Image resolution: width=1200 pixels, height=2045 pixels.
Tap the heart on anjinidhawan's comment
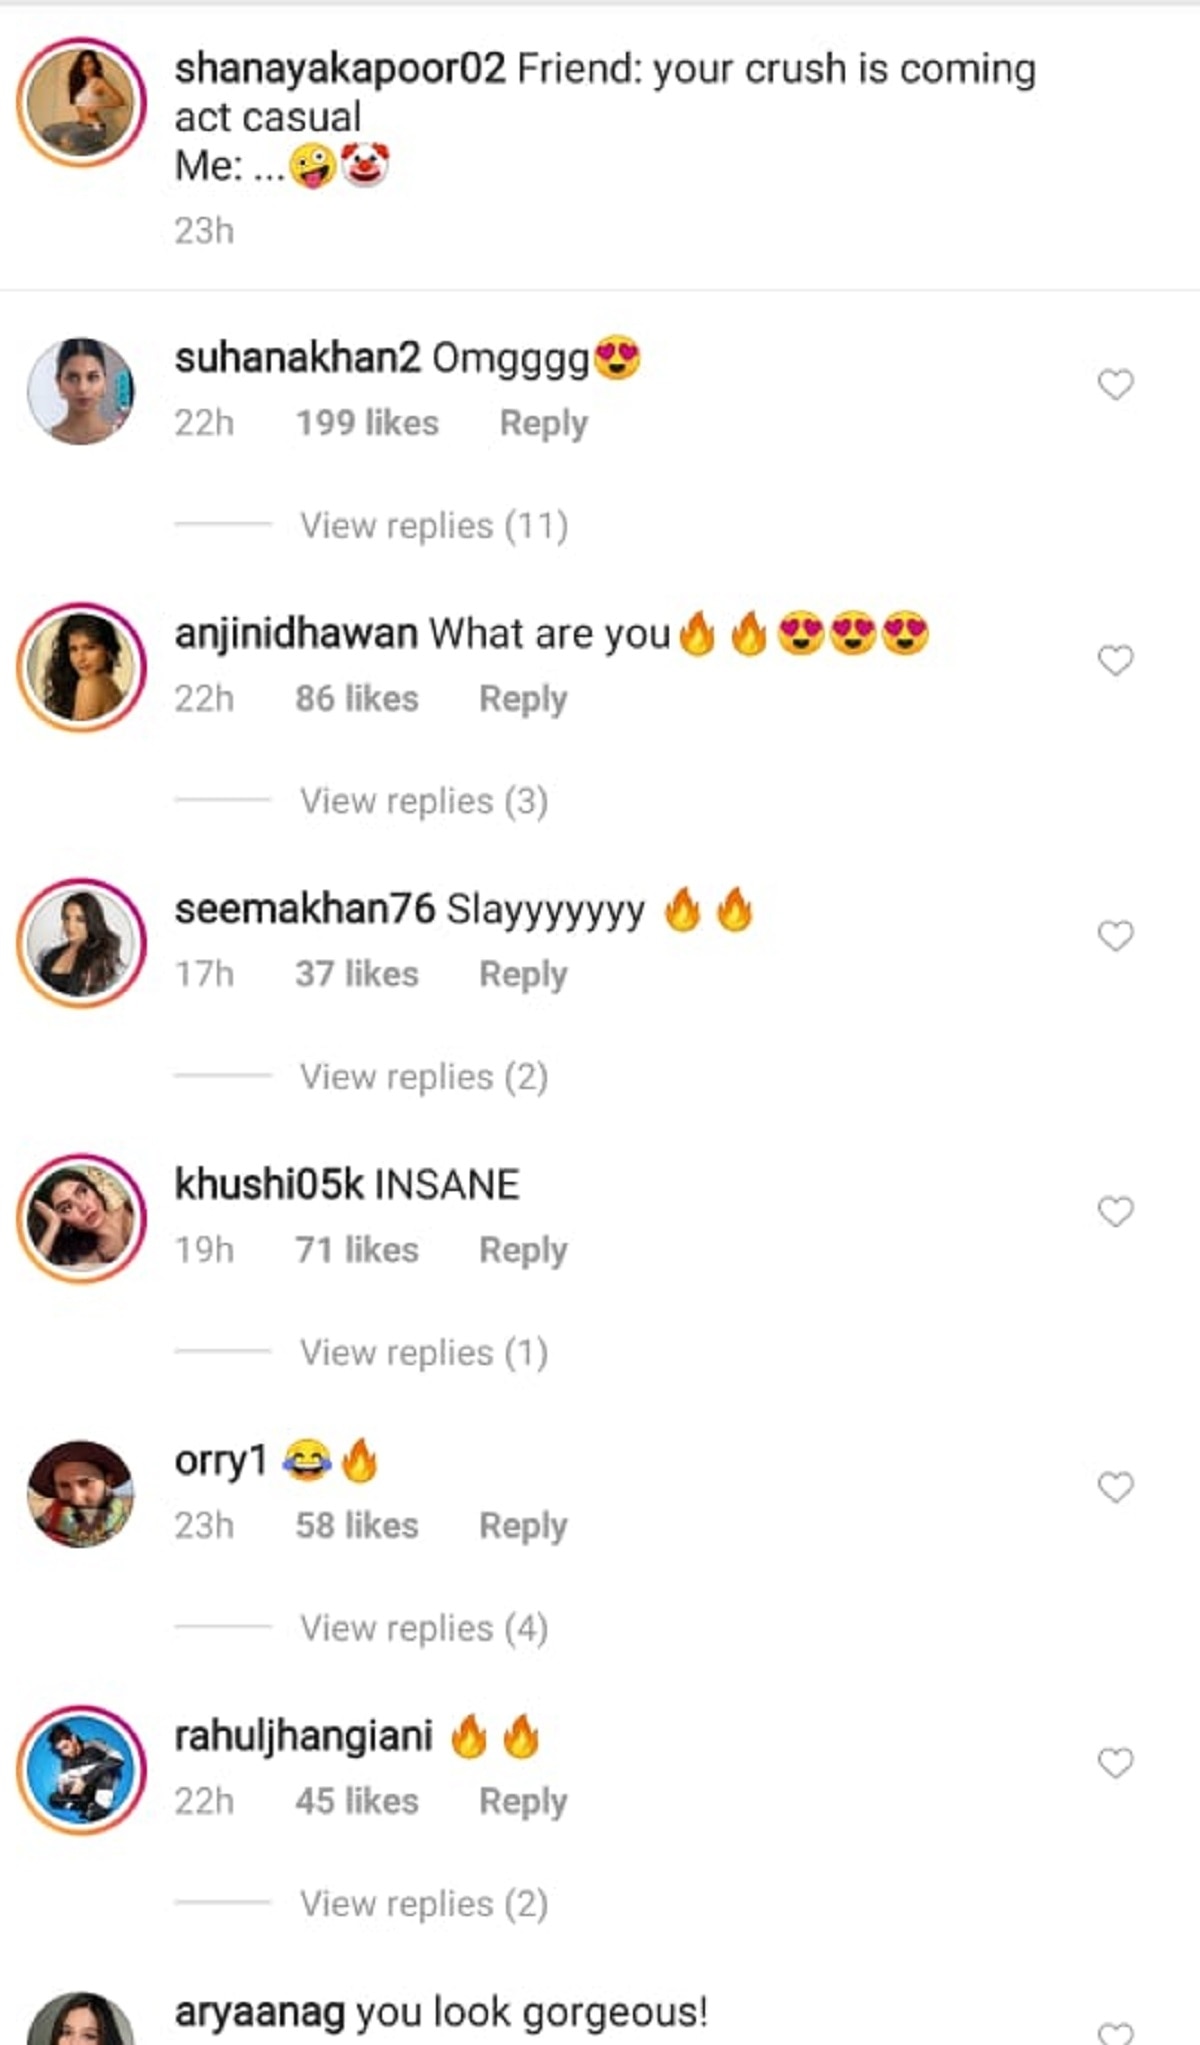click(x=1115, y=661)
